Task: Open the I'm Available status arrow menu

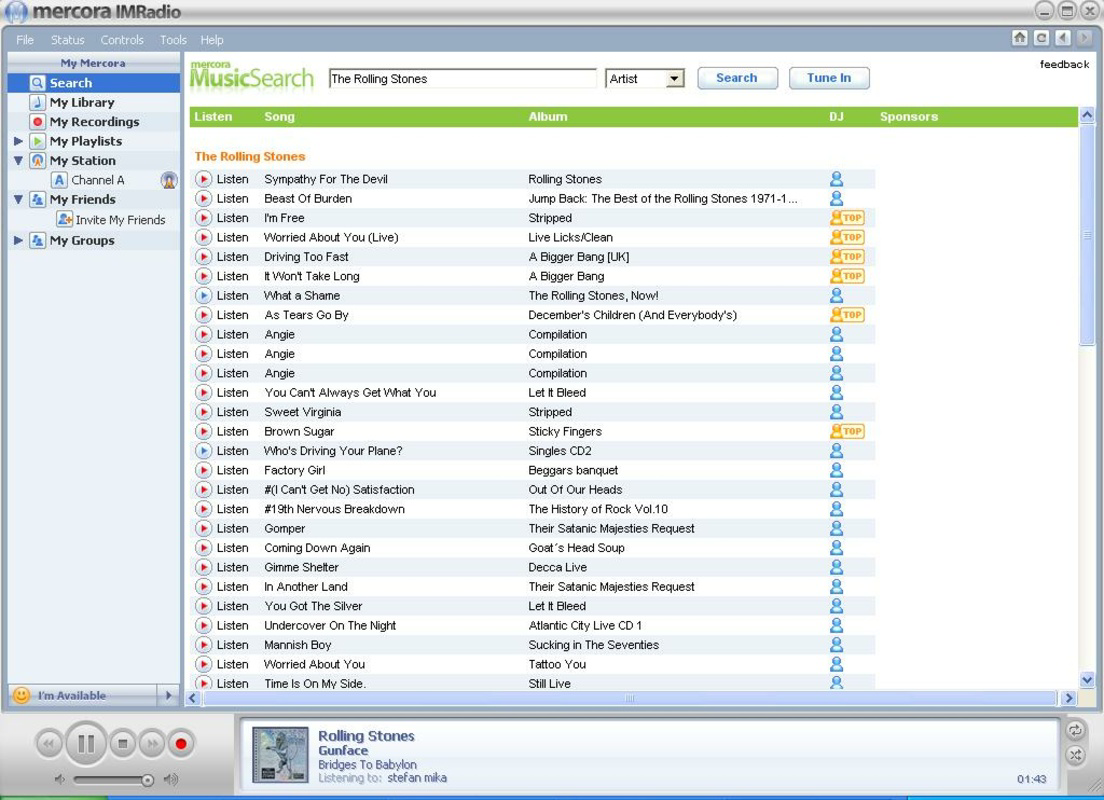Action: point(168,696)
